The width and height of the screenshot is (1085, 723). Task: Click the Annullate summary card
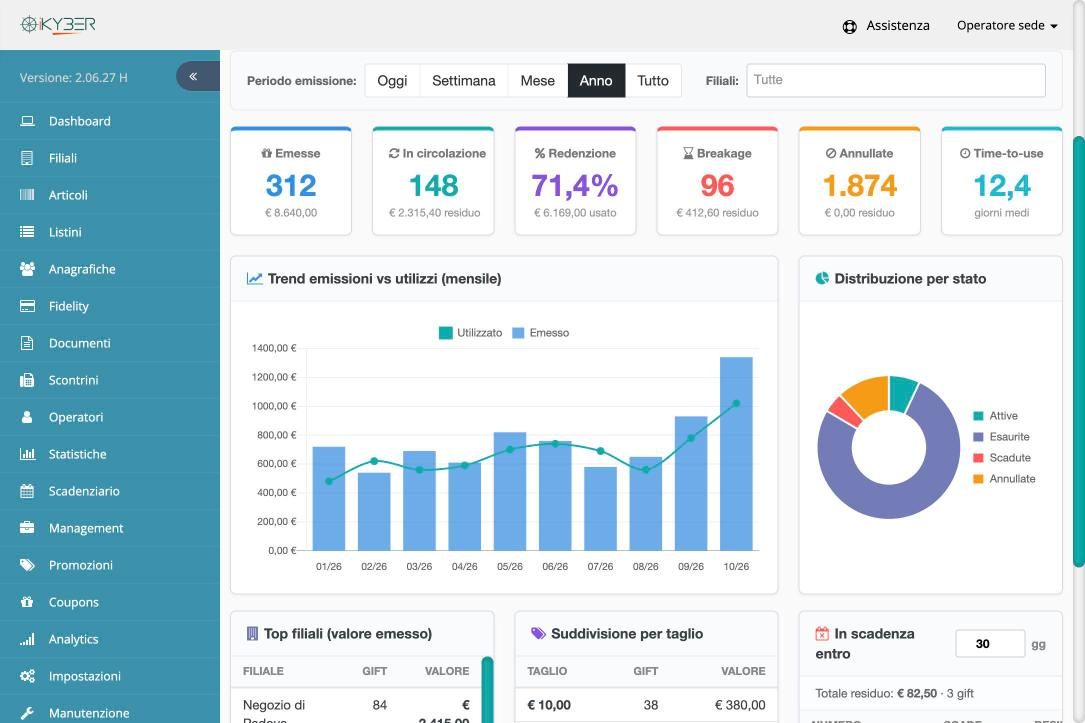point(859,181)
